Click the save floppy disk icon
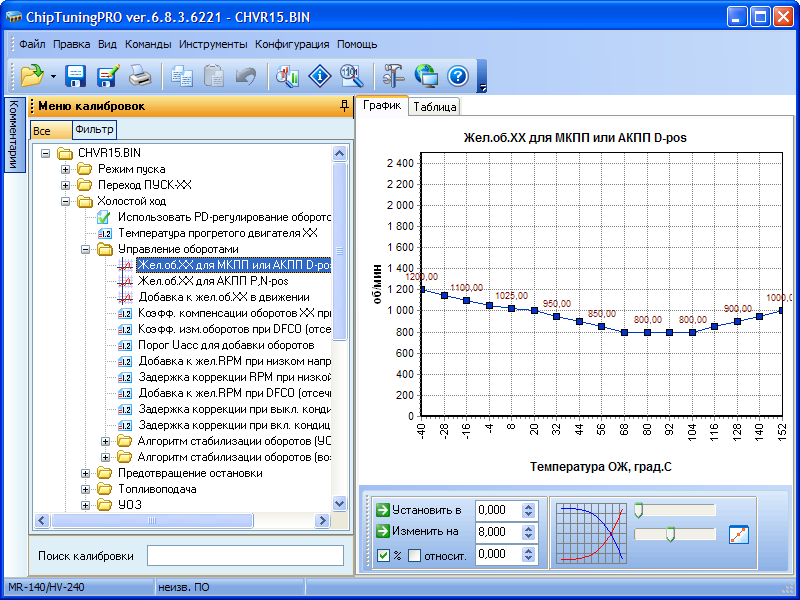This screenshot has height=600, width=800. click(x=76, y=76)
